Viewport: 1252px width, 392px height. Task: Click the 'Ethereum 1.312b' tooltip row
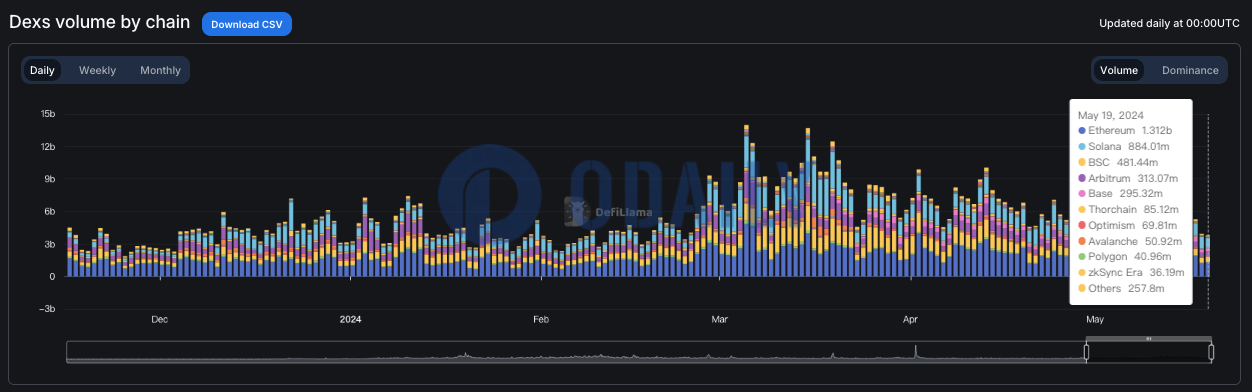click(1125, 131)
